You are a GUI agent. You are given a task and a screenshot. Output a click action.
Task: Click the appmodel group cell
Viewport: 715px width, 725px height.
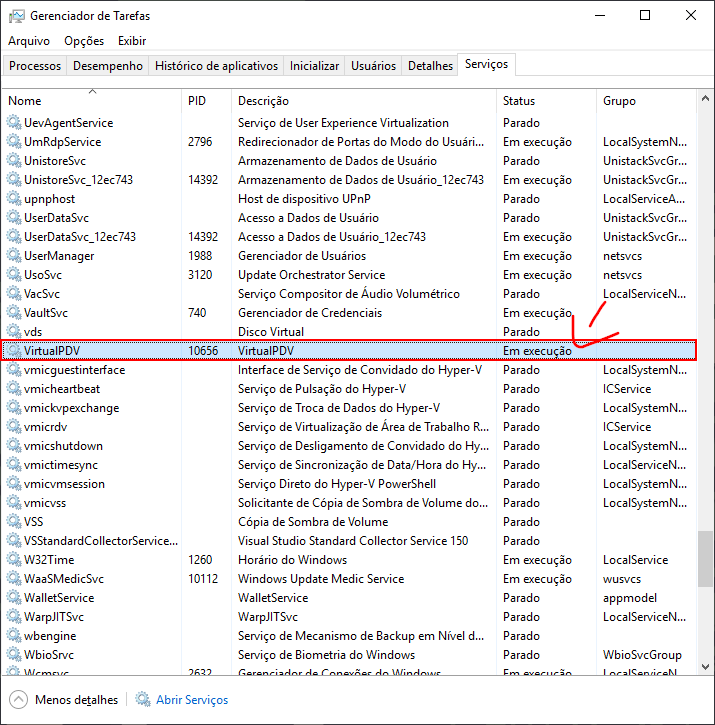[629, 598]
